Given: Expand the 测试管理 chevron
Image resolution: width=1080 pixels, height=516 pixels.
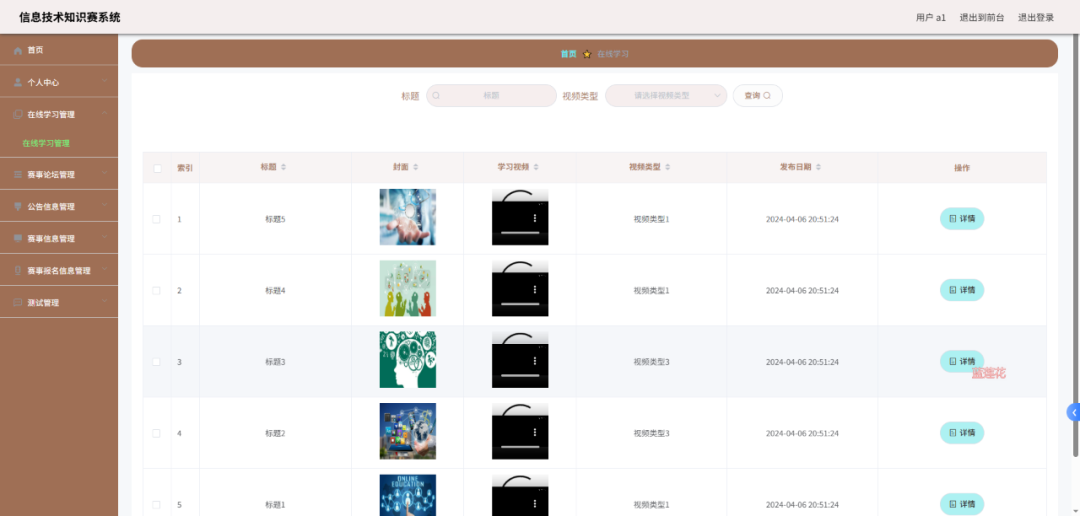Looking at the screenshot, I should (104, 302).
